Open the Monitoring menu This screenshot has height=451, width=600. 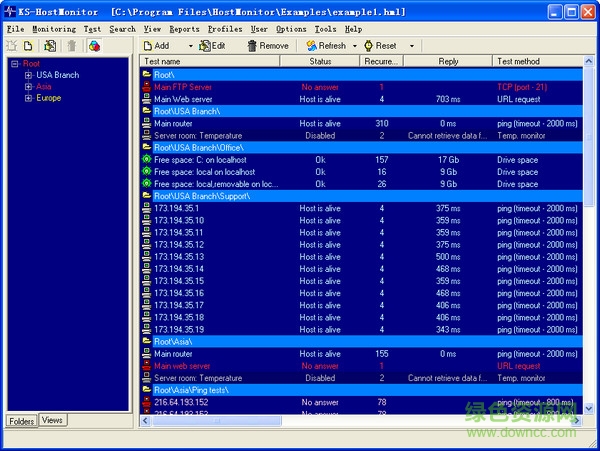click(x=53, y=29)
